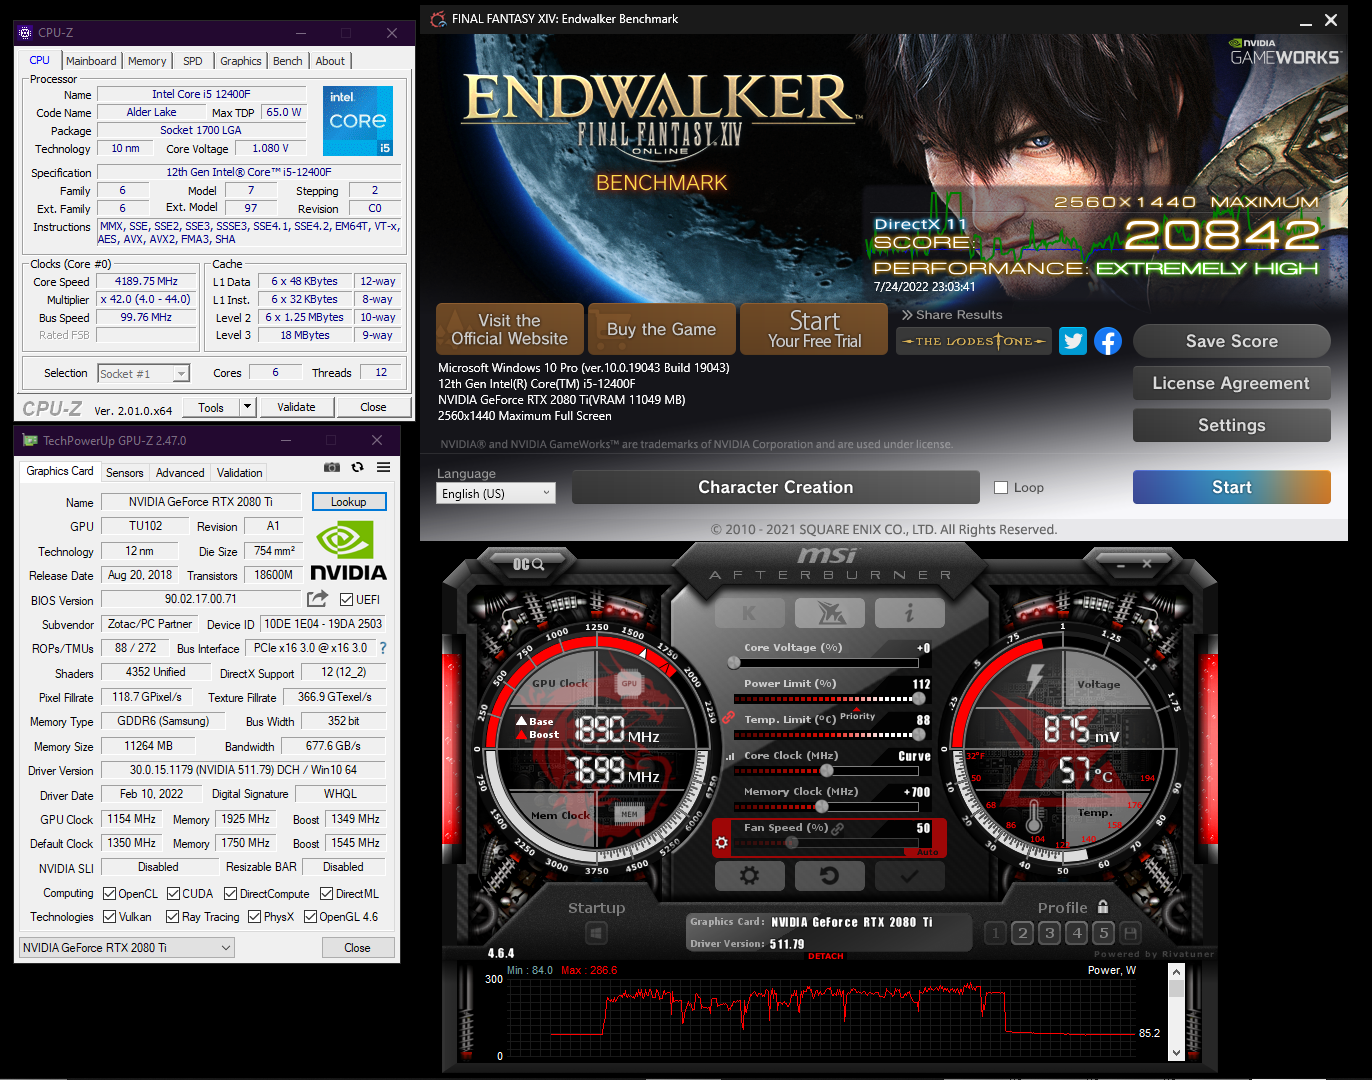Open the CPU-Z Tools dropdown arrow
Image resolution: width=1372 pixels, height=1080 pixels.
coord(247,406)
